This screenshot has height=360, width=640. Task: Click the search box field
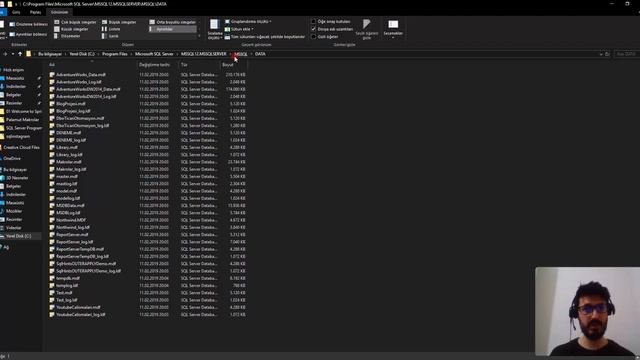click(626, 54)
